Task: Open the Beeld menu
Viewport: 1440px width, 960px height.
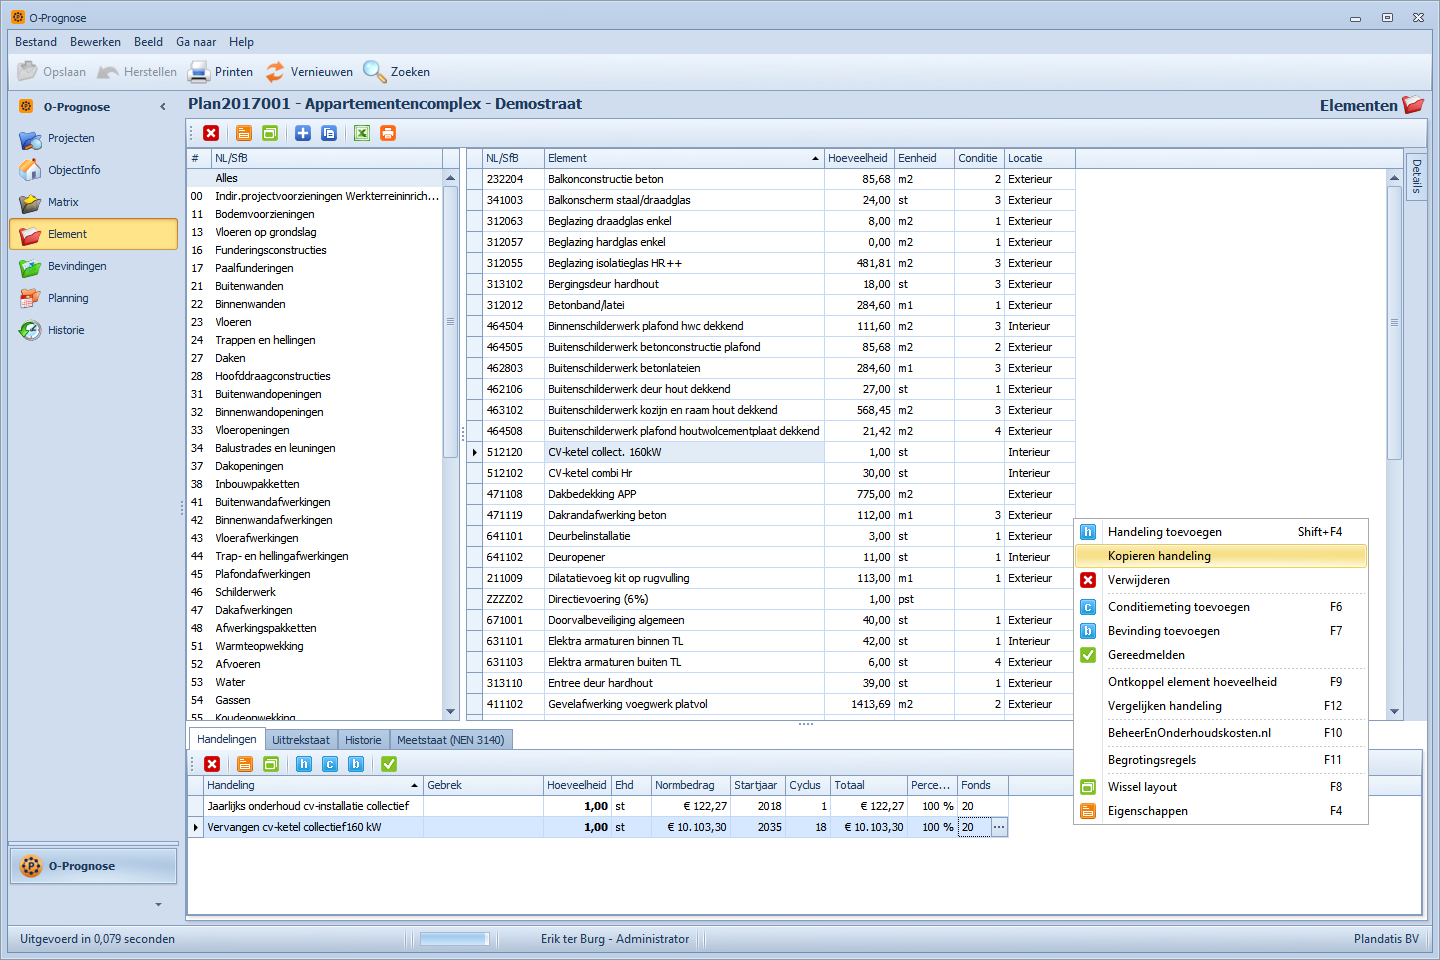Action: point(148,42)
